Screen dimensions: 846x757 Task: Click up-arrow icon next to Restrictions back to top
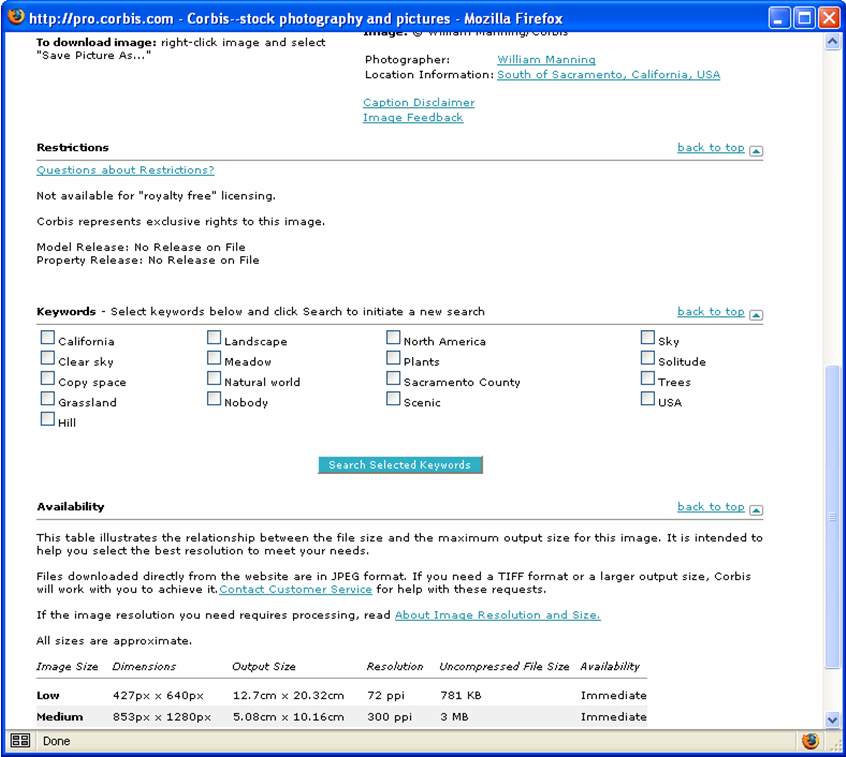(x=756, y=151)
